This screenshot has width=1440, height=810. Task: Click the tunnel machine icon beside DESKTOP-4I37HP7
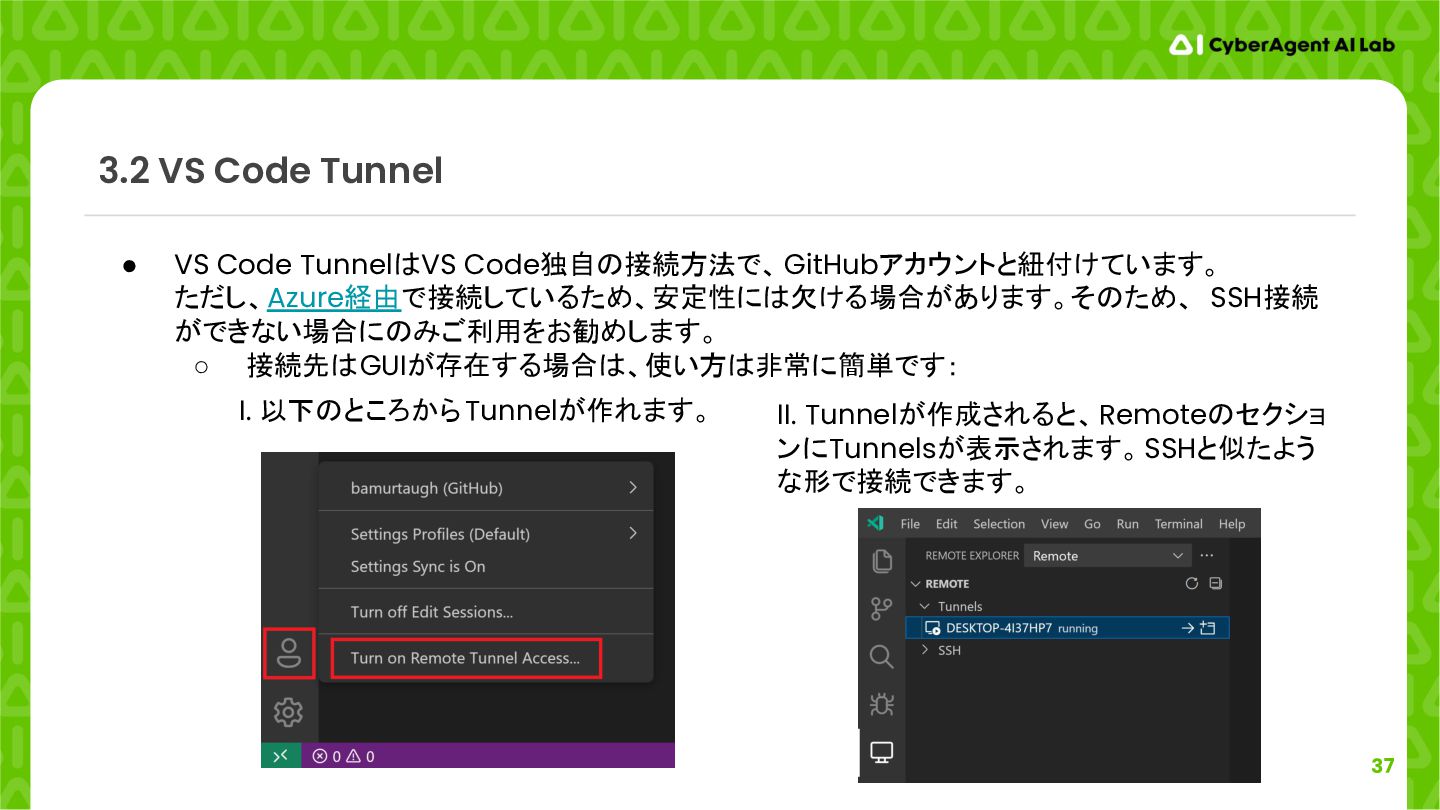[x=932, y=628]
